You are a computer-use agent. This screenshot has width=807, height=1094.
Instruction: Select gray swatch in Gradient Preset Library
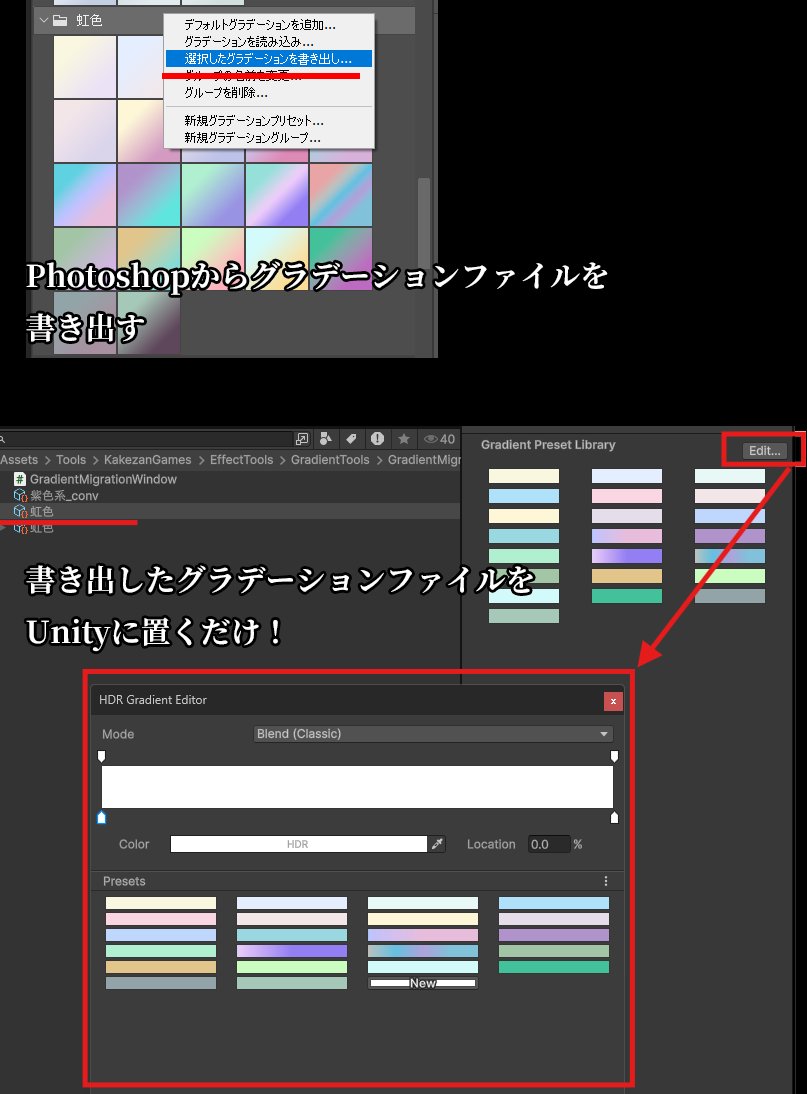(730, 596)
